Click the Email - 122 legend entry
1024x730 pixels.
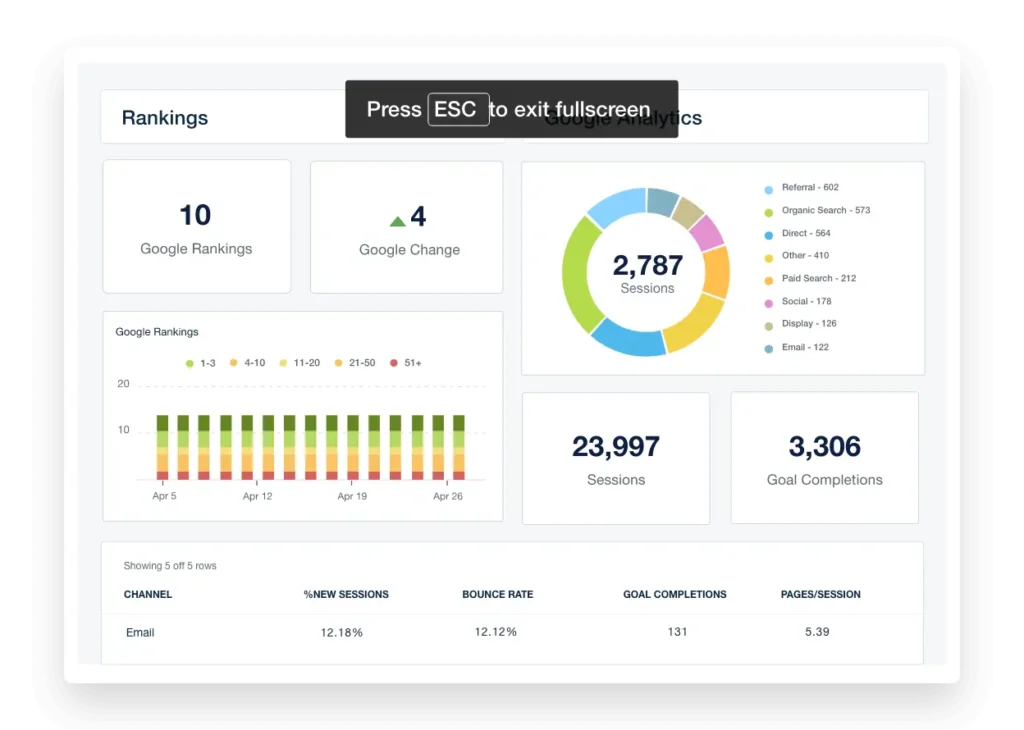[804, 348]
